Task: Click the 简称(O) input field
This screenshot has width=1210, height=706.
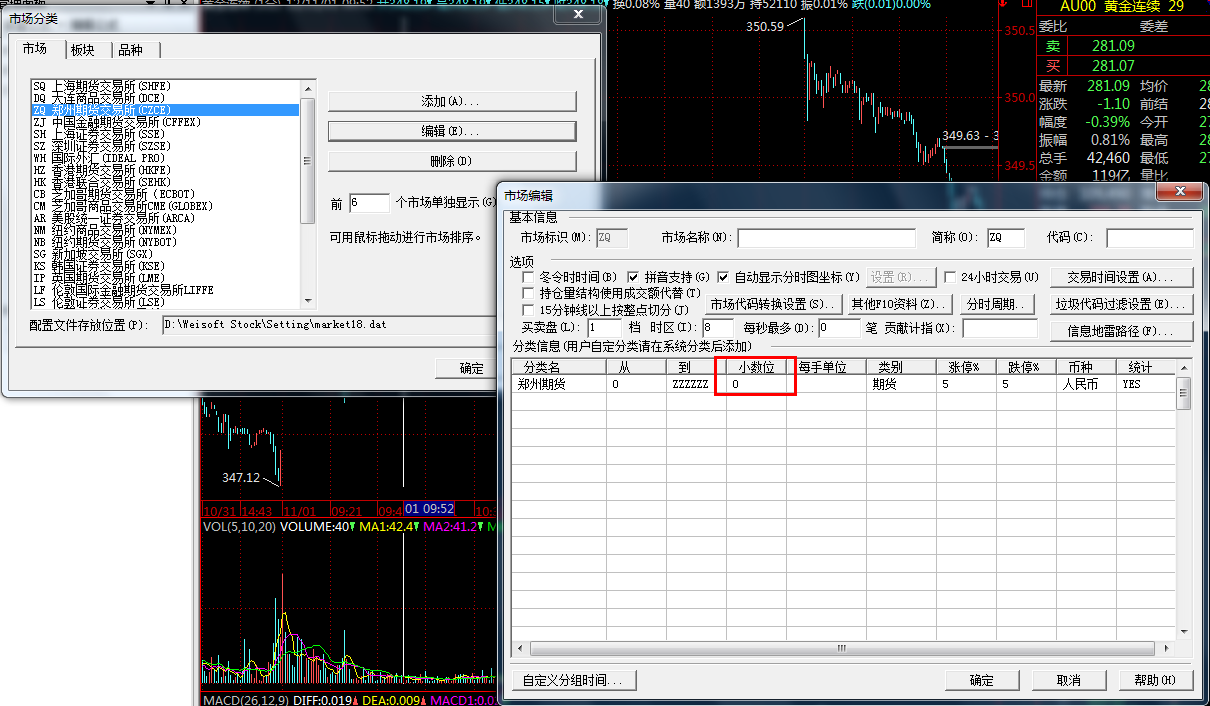Action: coord(1006,238)
